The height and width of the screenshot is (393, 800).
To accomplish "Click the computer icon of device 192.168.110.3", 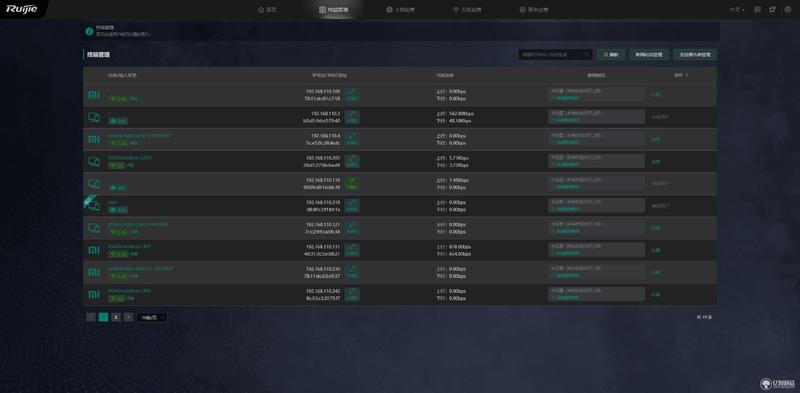I will tap(94, 117).
